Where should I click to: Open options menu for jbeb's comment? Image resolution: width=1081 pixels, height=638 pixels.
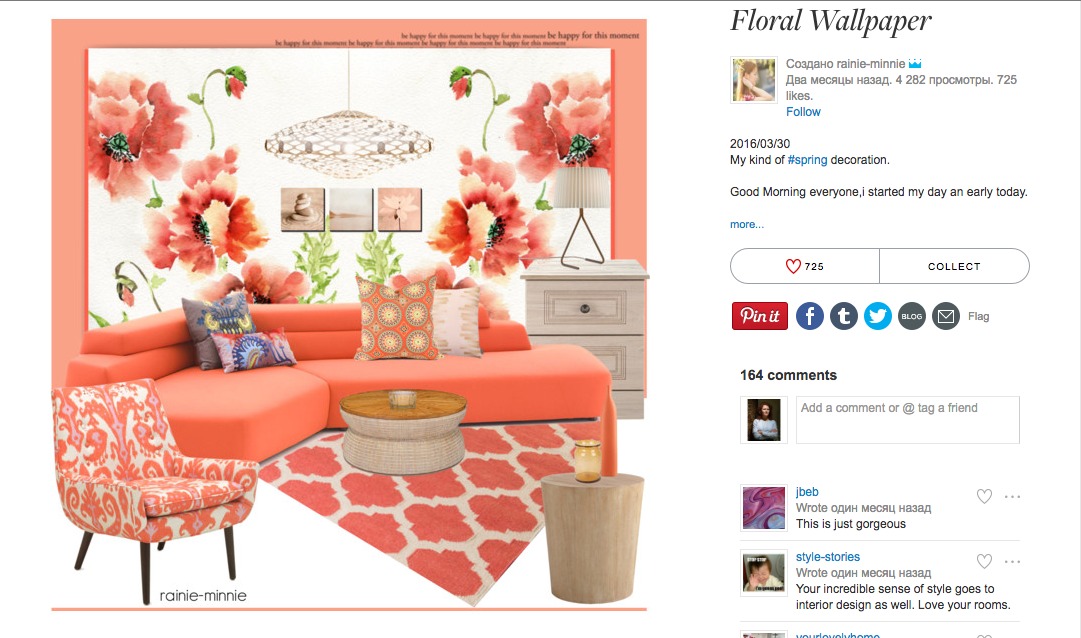[1012, 496]
